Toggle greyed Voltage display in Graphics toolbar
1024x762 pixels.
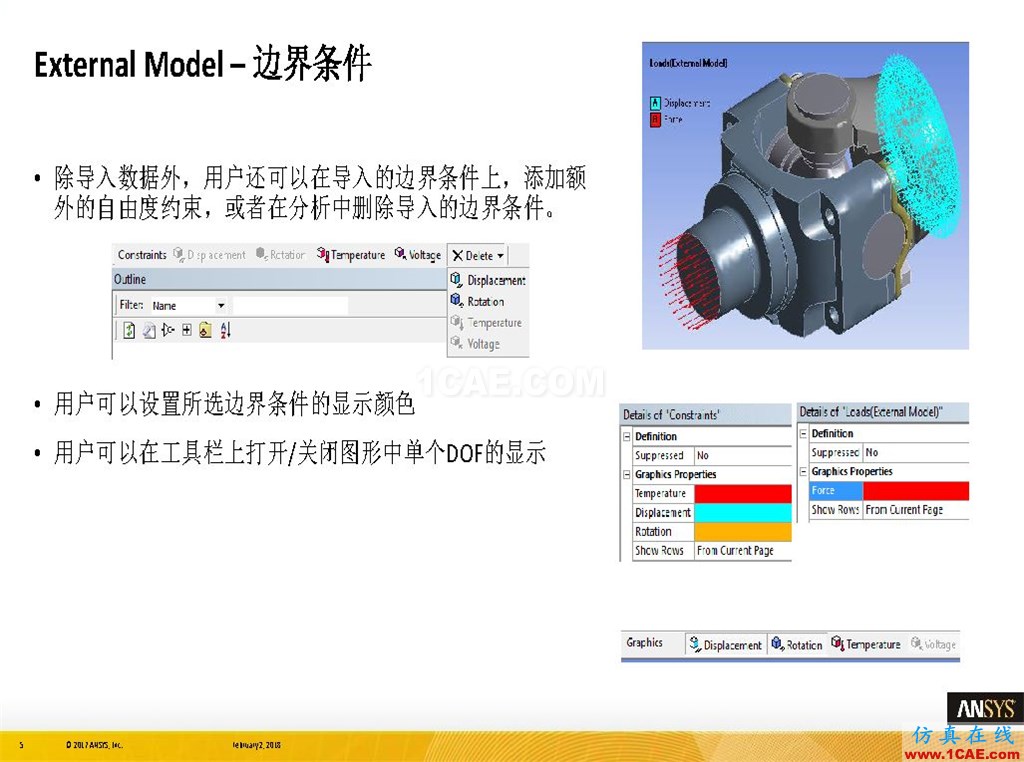coord(933,644)
